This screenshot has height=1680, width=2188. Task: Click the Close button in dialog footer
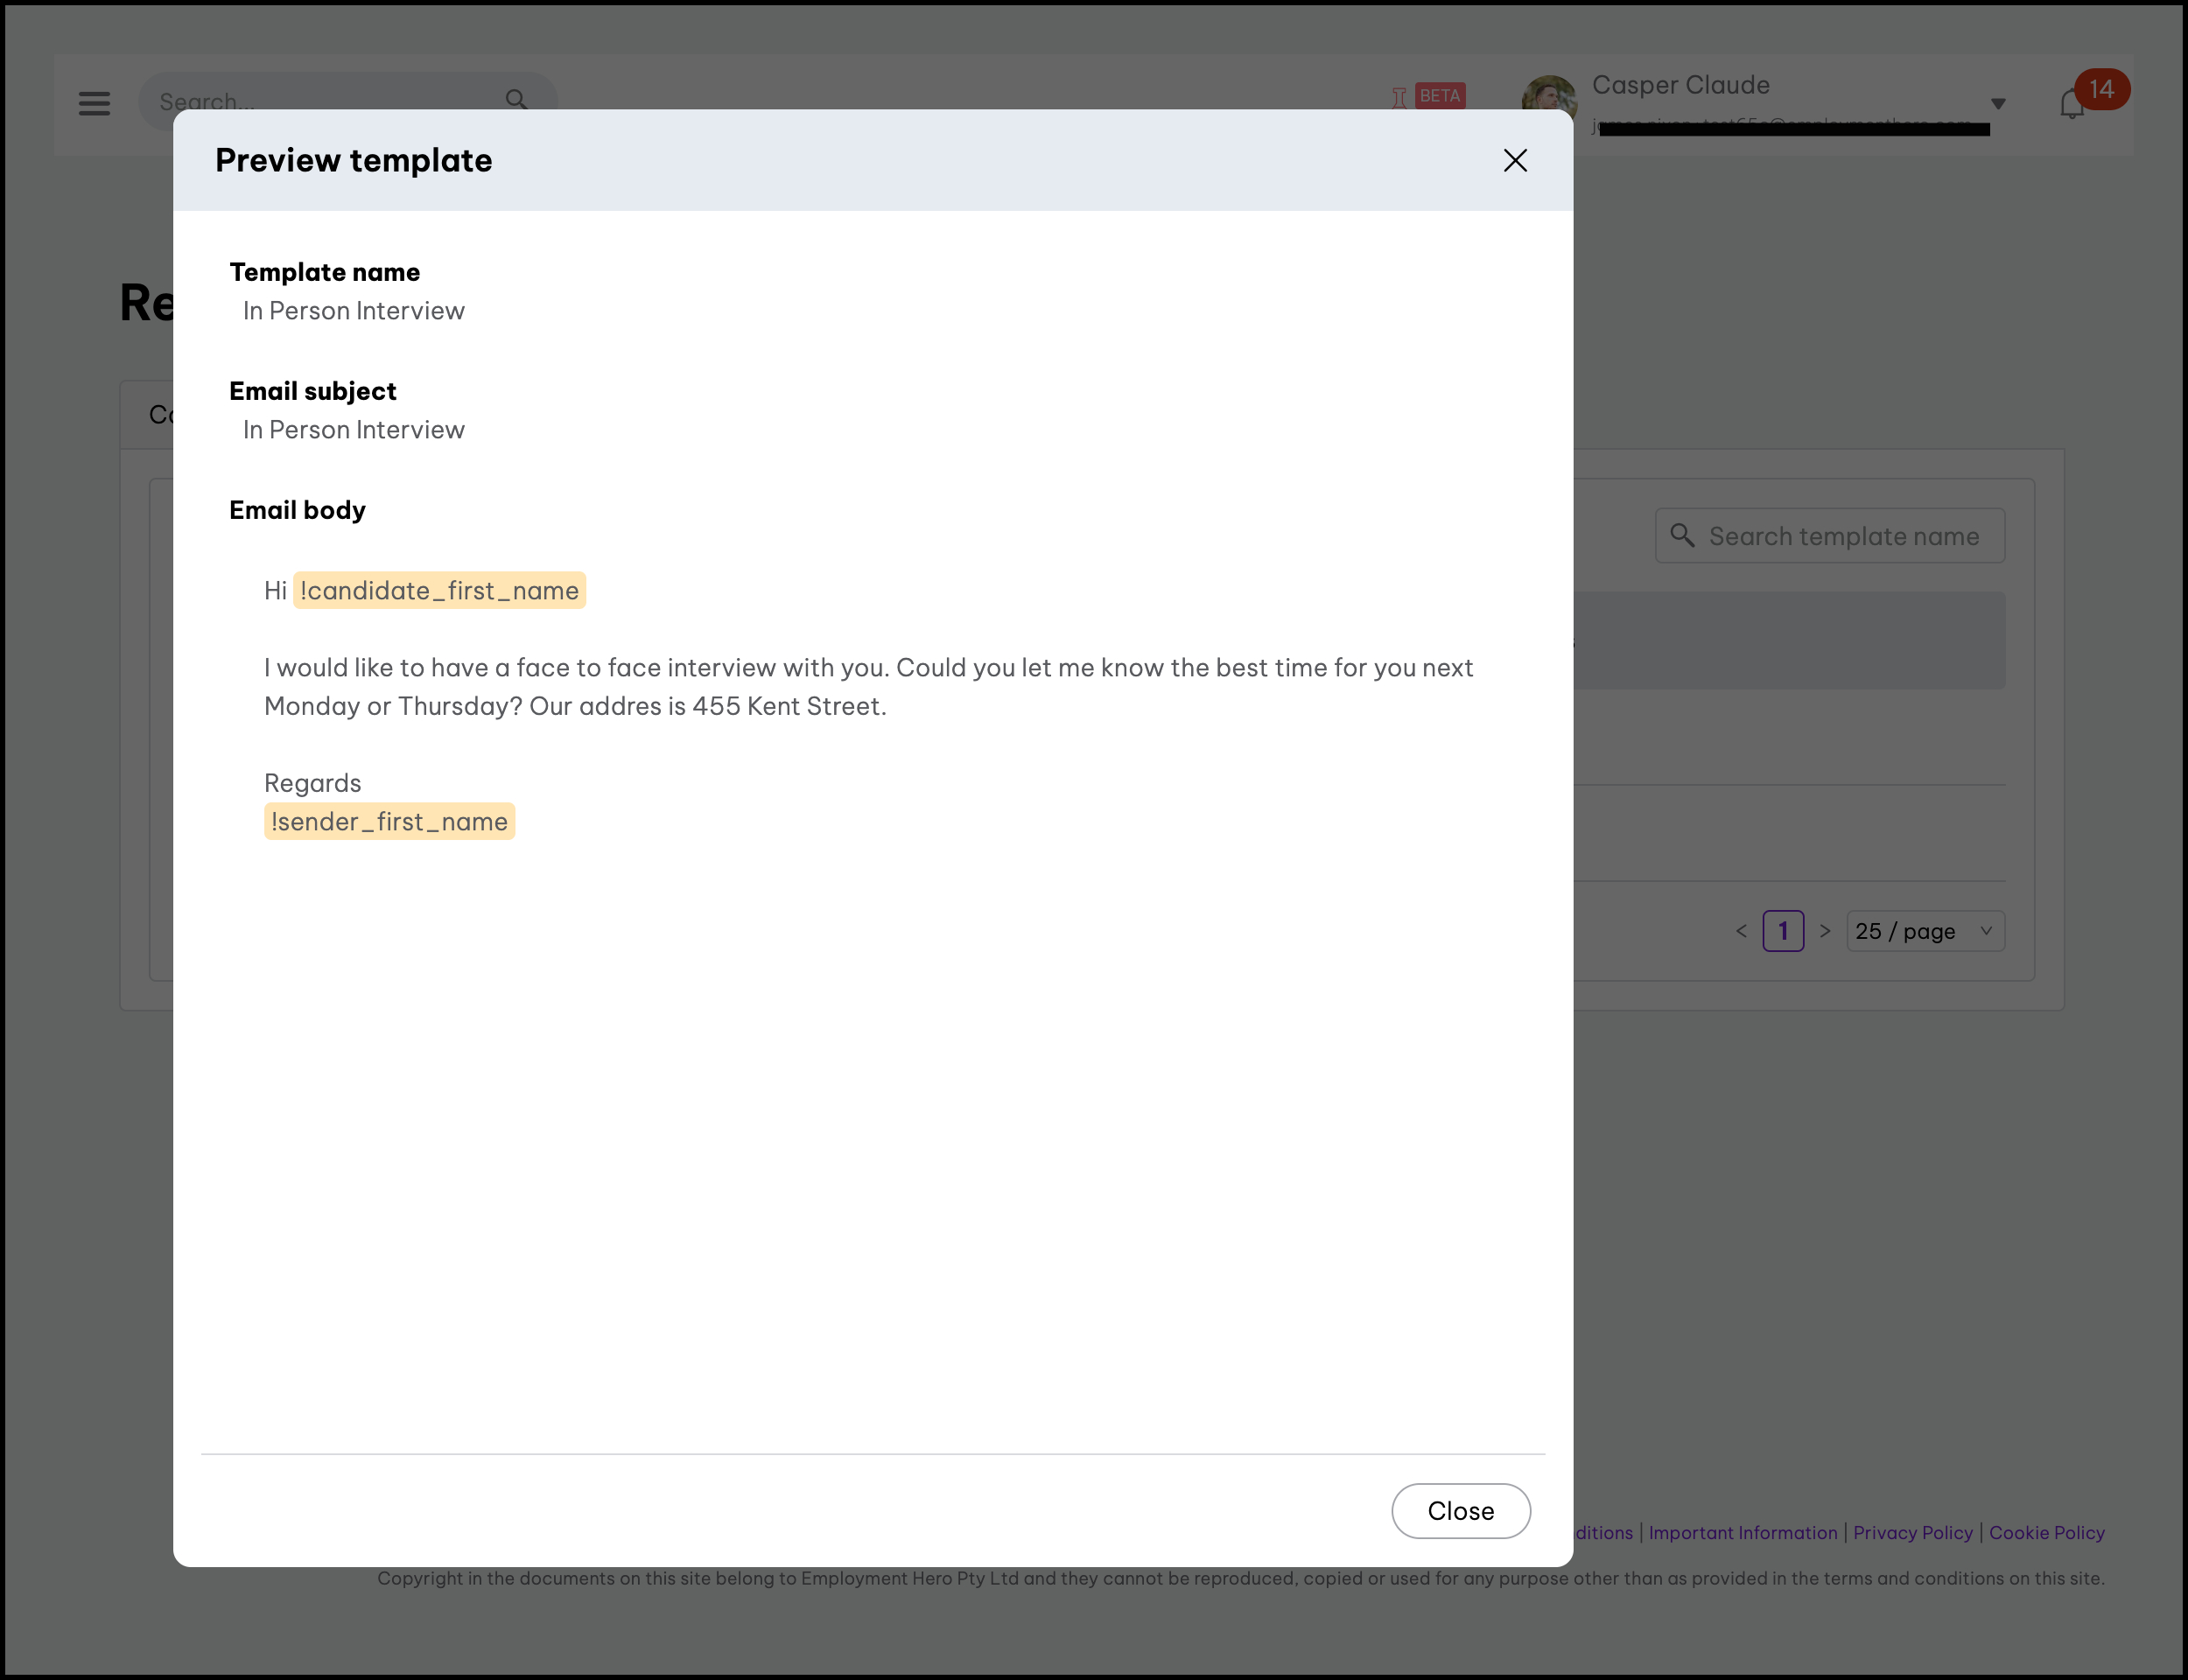(x=1460, y=1510)
